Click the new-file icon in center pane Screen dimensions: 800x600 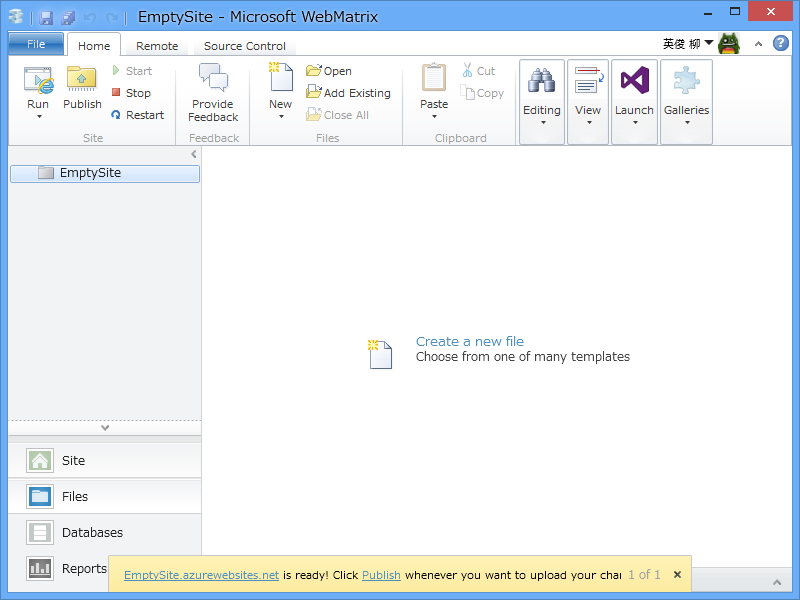click(x=380, y=354)
